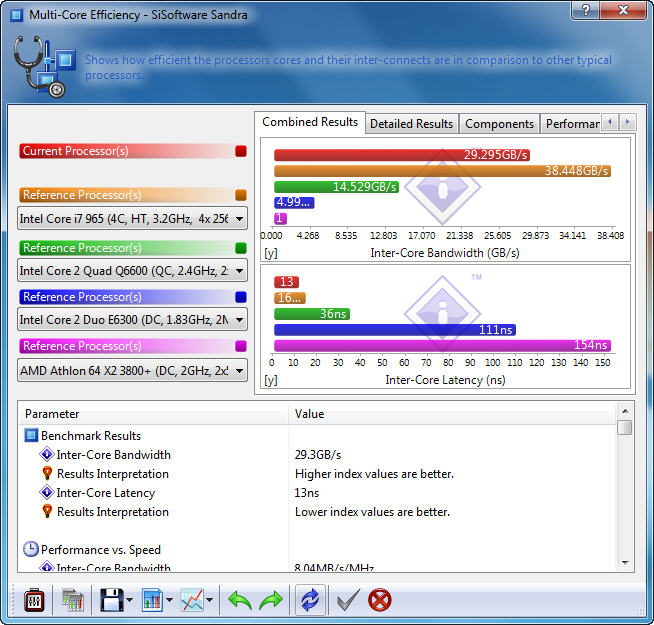Select the Inter-Core Latency row

[317, 492]
